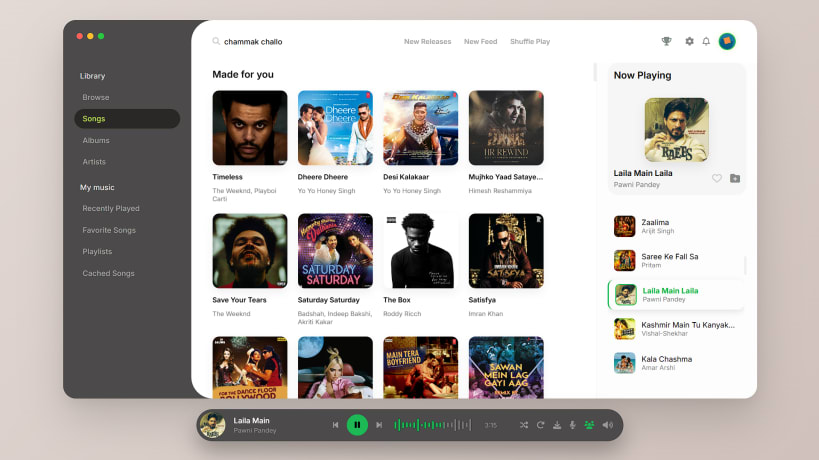The image size is (819, 460).
Task: Open Browse in the sidebar
Action: pos(96,98)
